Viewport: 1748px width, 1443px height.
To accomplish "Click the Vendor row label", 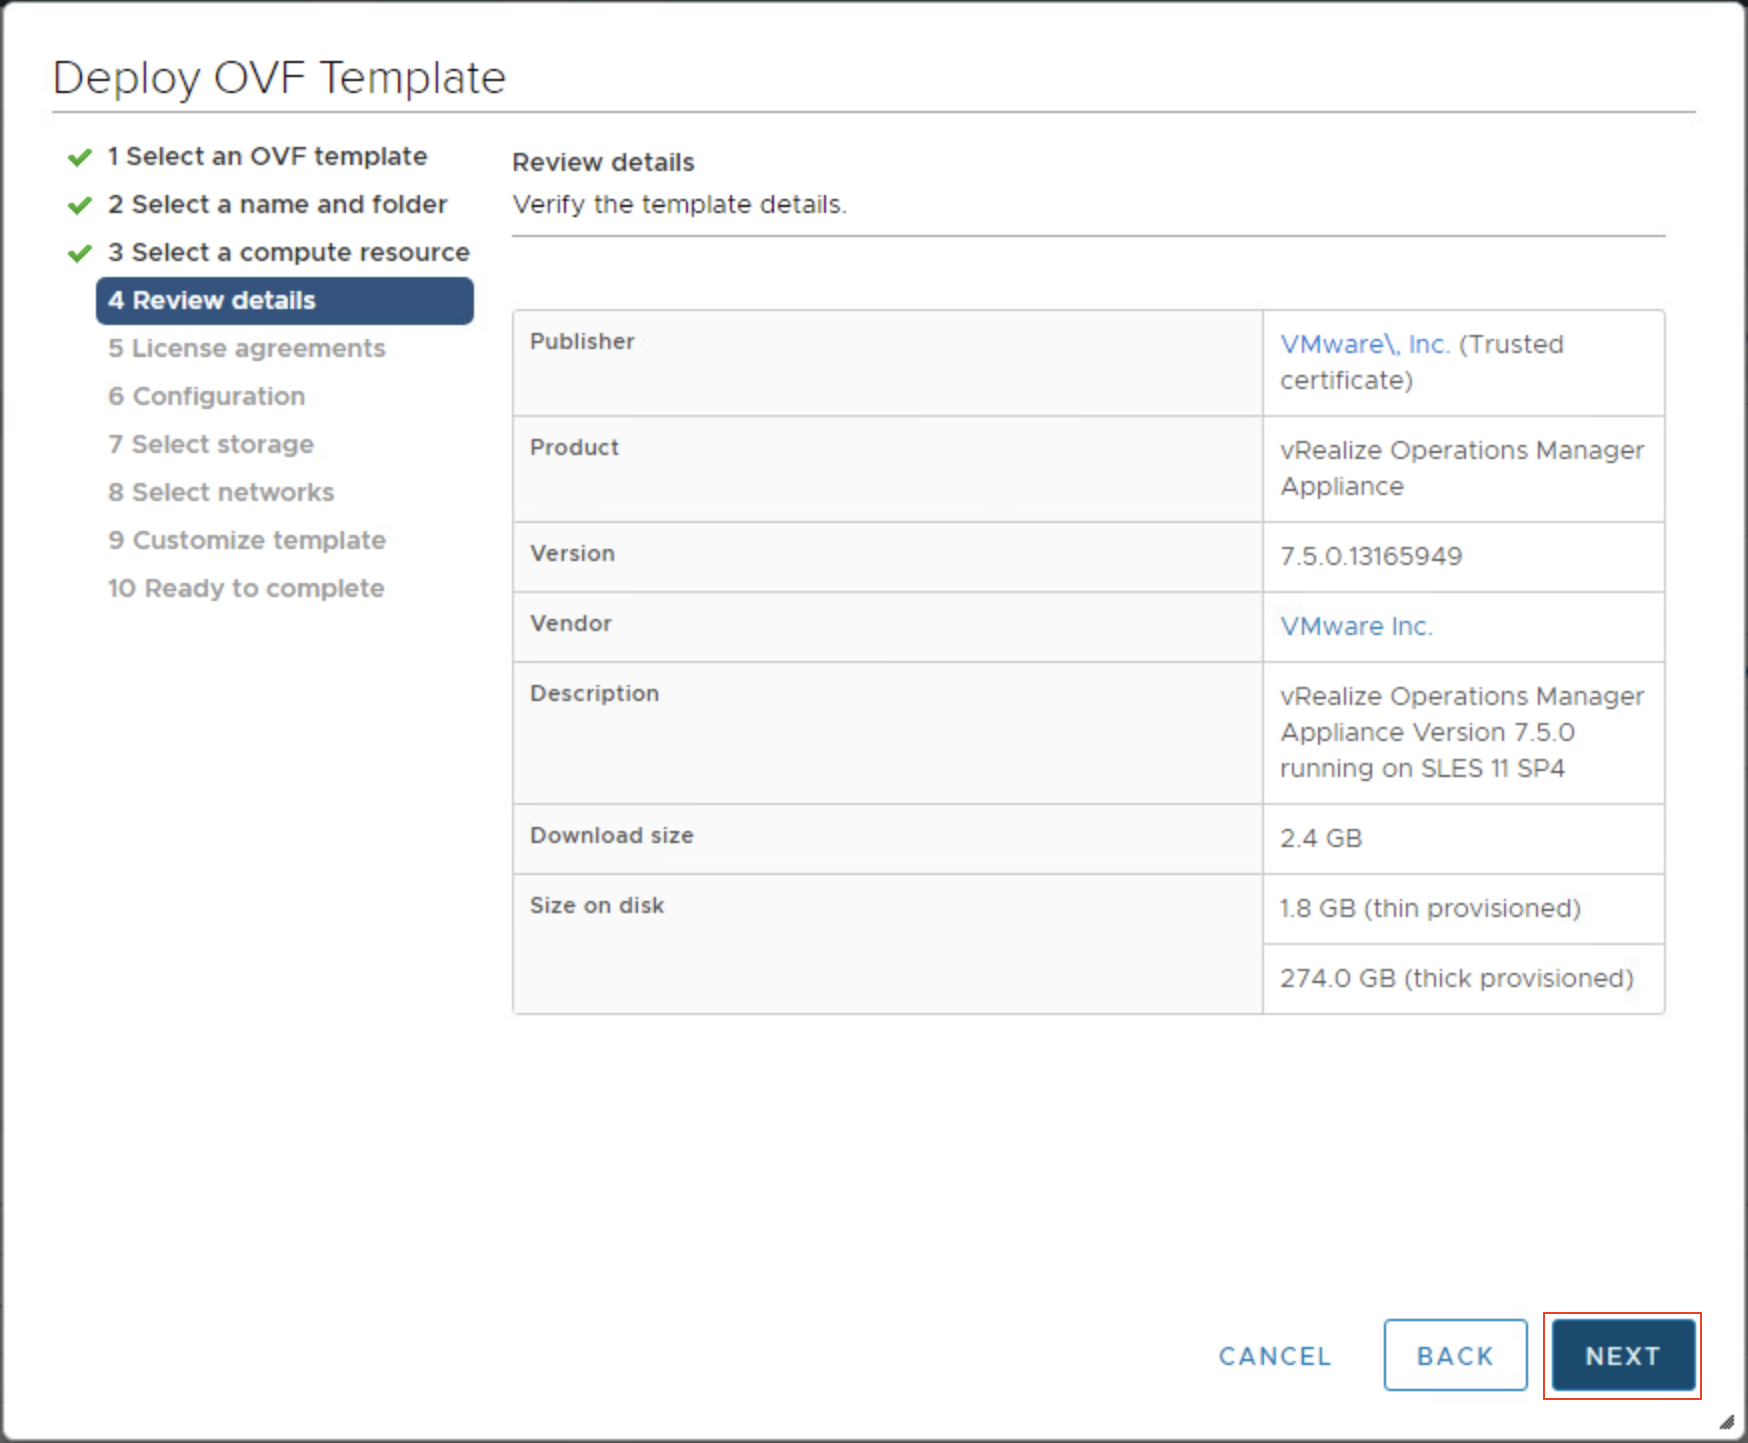I will coord(570,623).
